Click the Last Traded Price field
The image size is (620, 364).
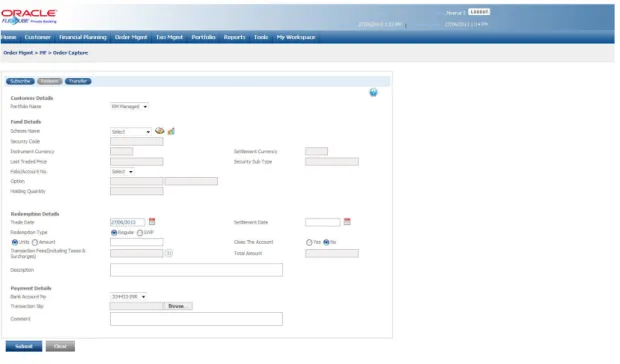(136, 162)
